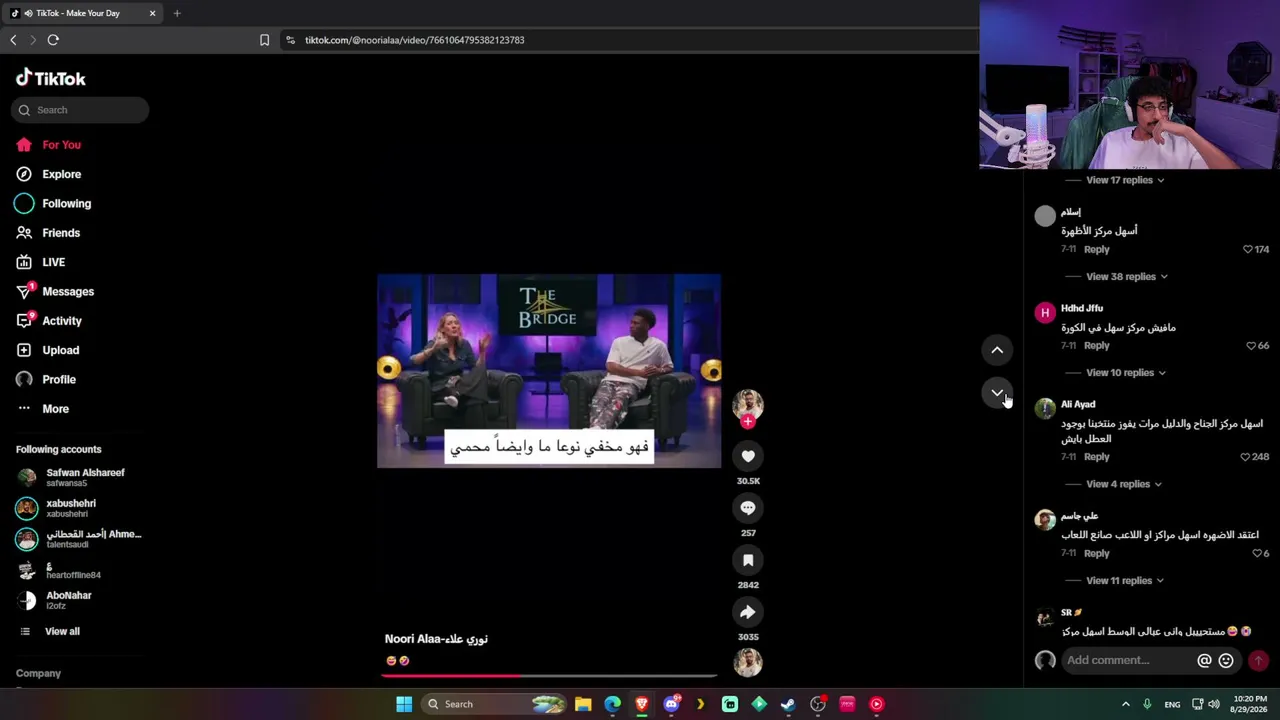Bookmark the video with the save icon

[748, 560]
